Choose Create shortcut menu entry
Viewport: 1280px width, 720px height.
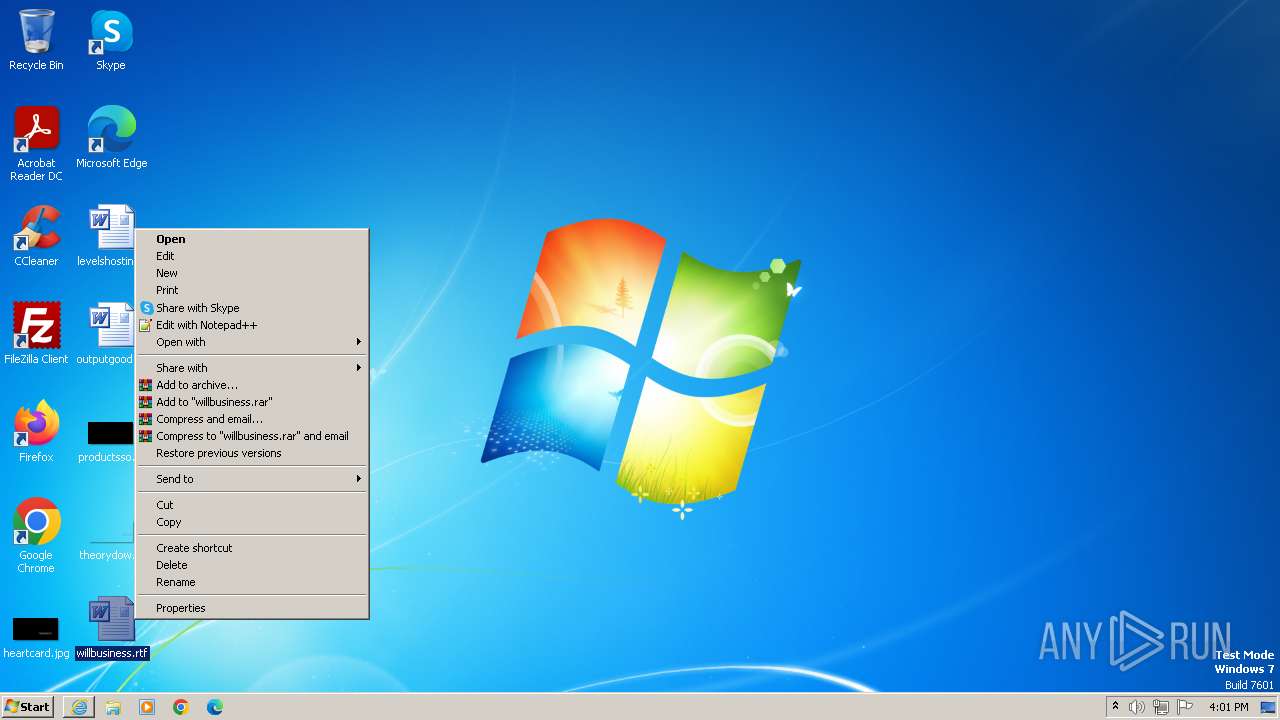(x=252, y=548)
